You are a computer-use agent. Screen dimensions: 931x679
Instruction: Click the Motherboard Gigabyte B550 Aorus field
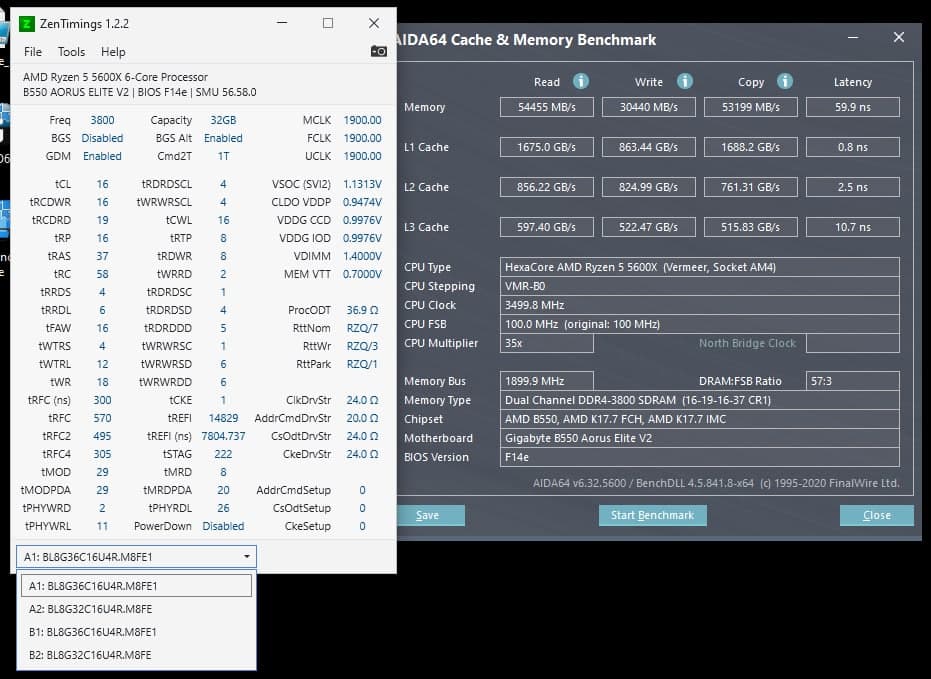point(700,438)
